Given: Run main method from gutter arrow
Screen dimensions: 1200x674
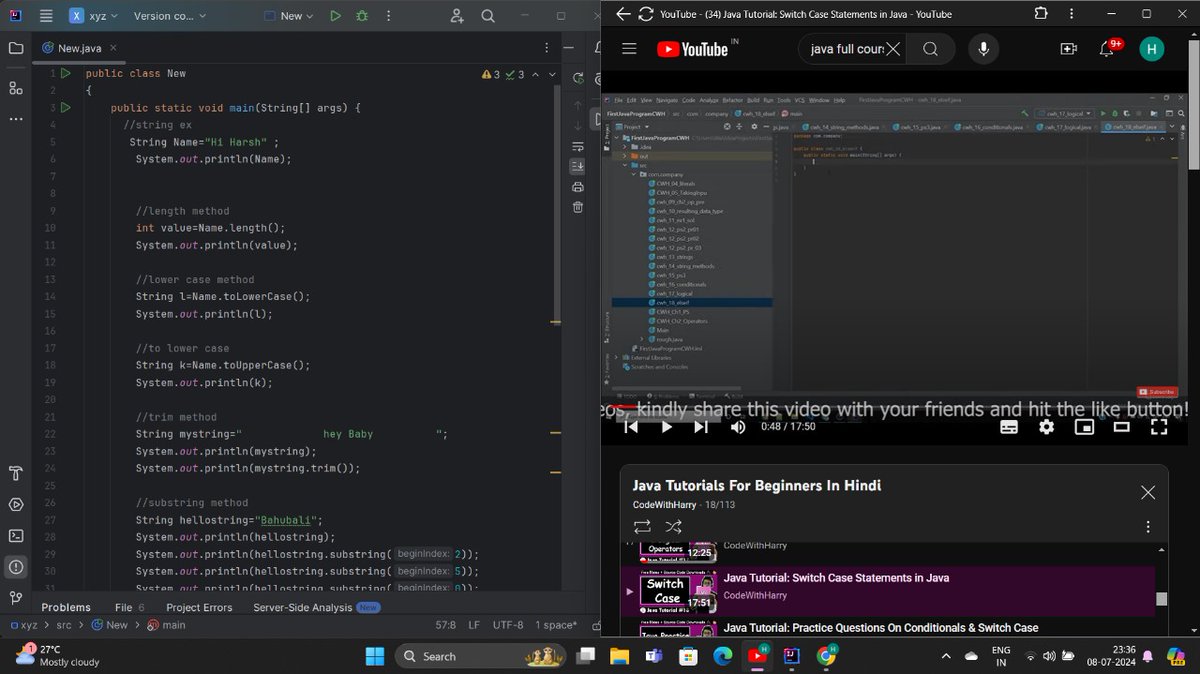Looking at the screenshot, I should [x=65, y=107].
